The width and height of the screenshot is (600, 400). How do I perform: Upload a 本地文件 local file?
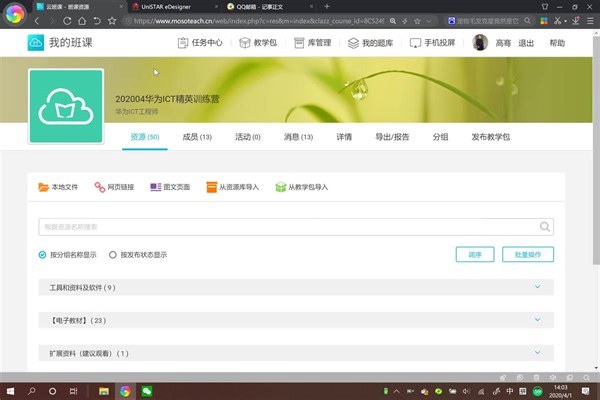(x=58, y=187)
